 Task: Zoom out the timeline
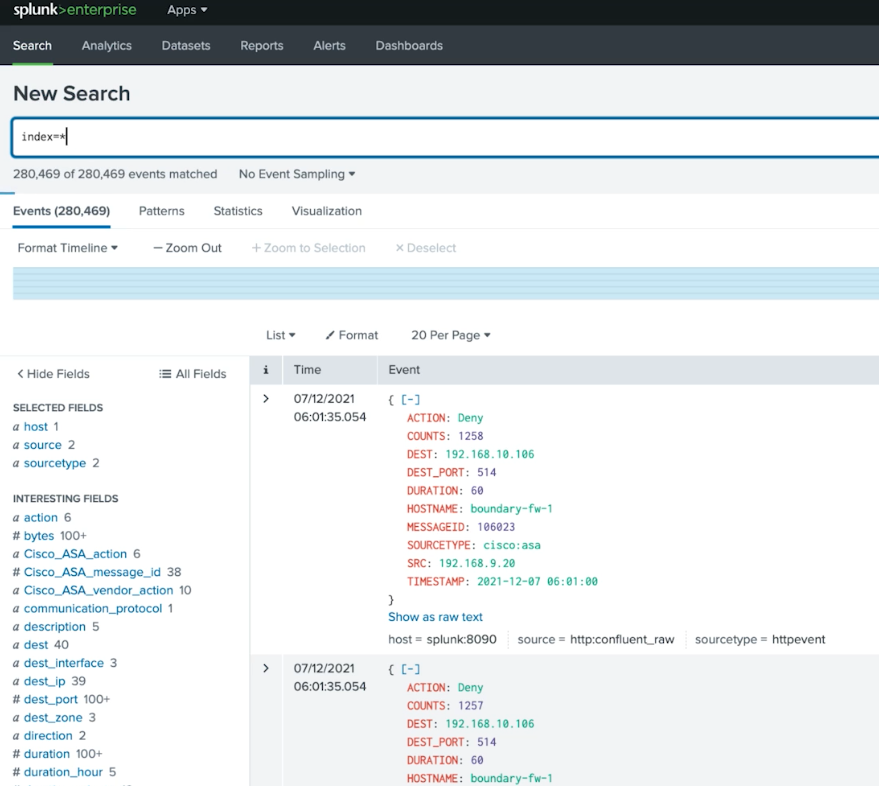(188, 248)
